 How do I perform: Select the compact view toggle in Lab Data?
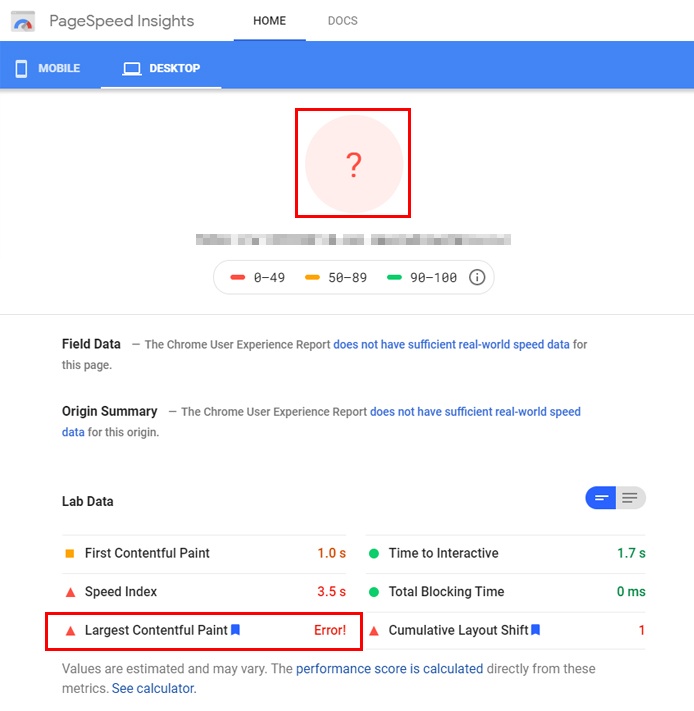pyautogui.click(x=601, y=498)
